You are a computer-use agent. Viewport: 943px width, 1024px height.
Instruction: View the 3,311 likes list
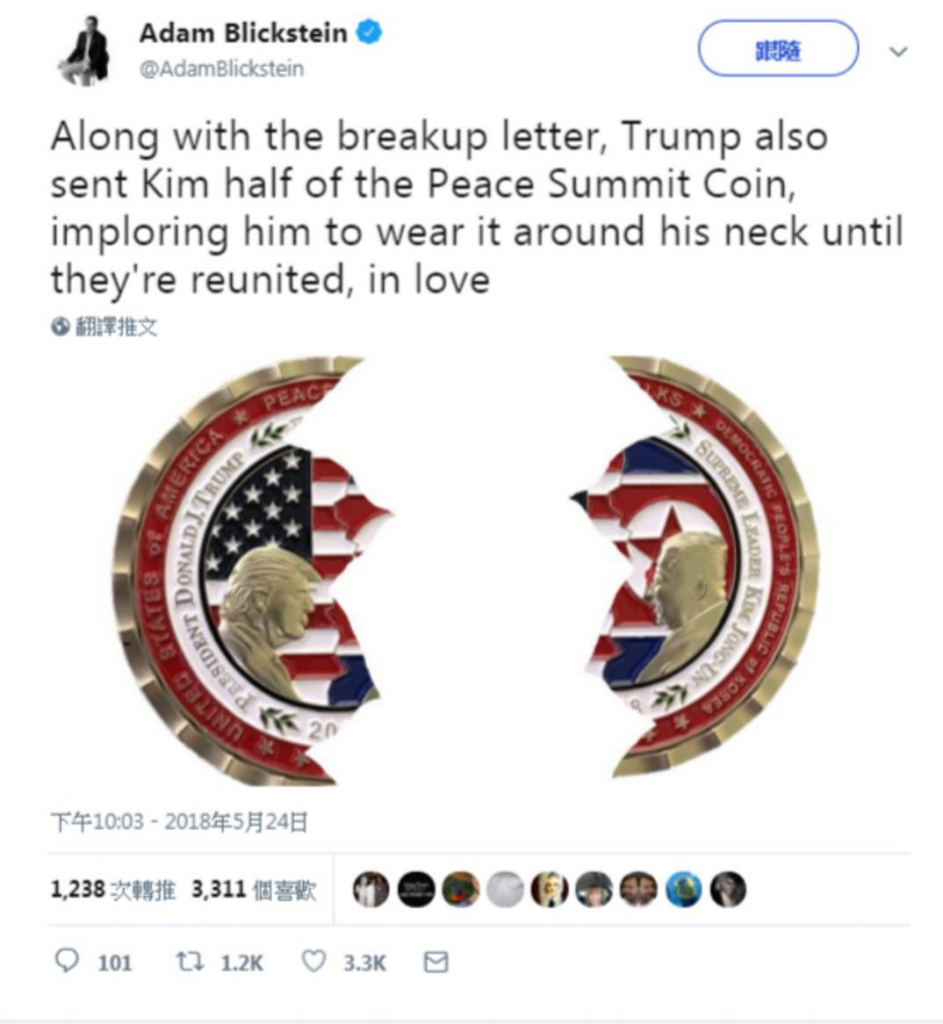click(253, 889)
